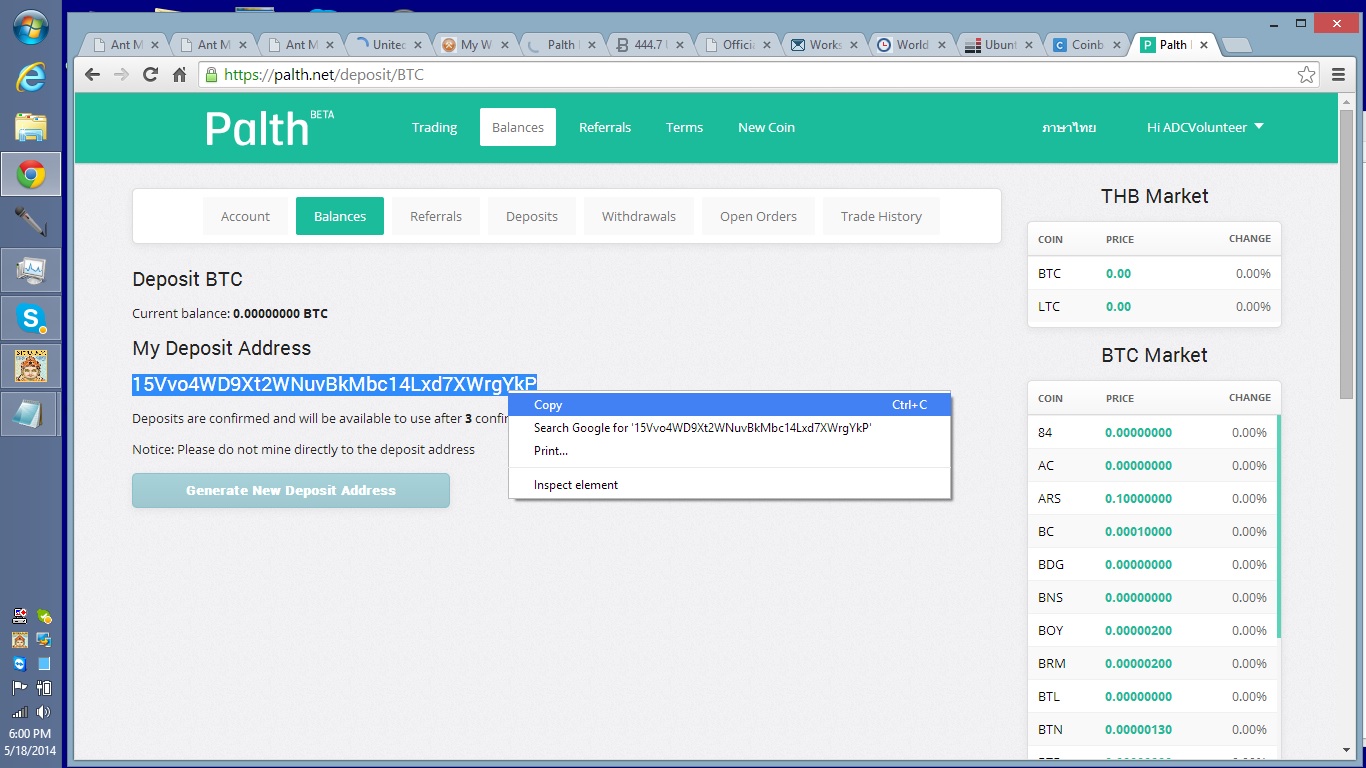This screenshot has width=1366, height=768.
Task: Choose Inspect element in the context menu
Action: click(729, 485)
